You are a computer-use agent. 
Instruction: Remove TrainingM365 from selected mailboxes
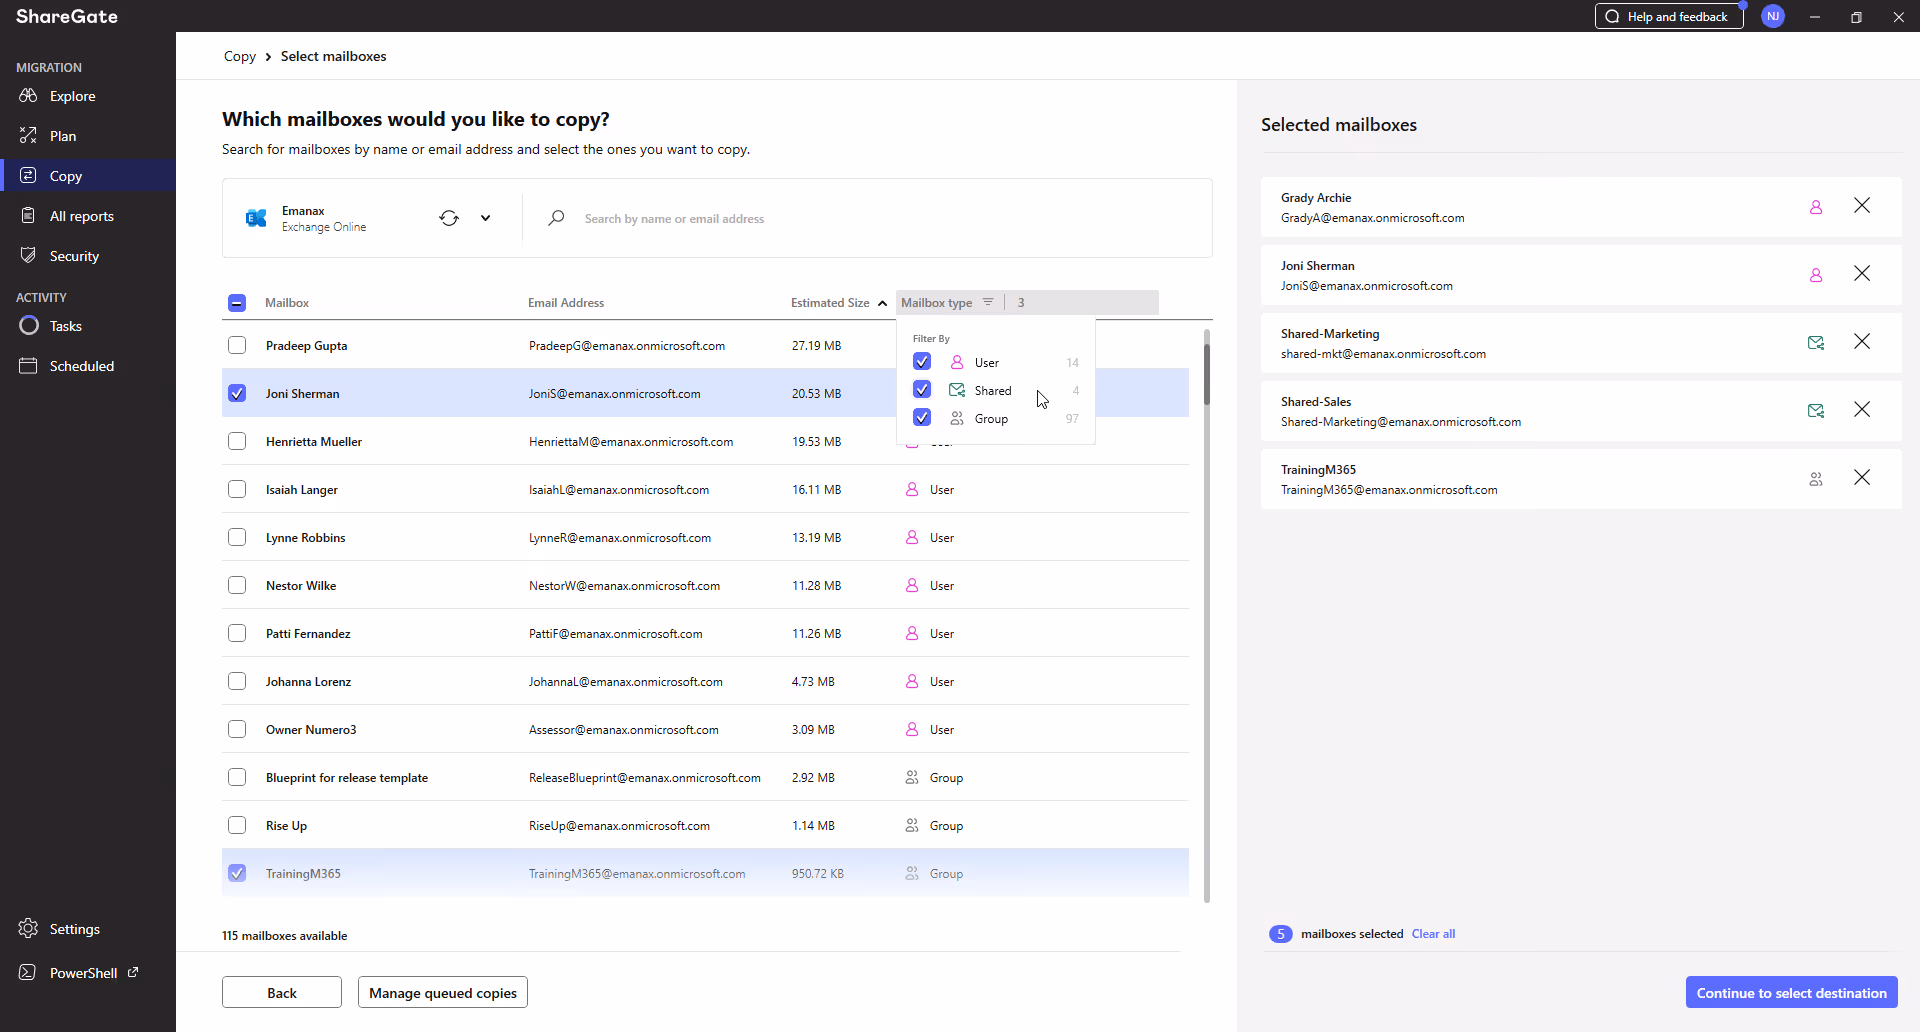pos(1862,477)
